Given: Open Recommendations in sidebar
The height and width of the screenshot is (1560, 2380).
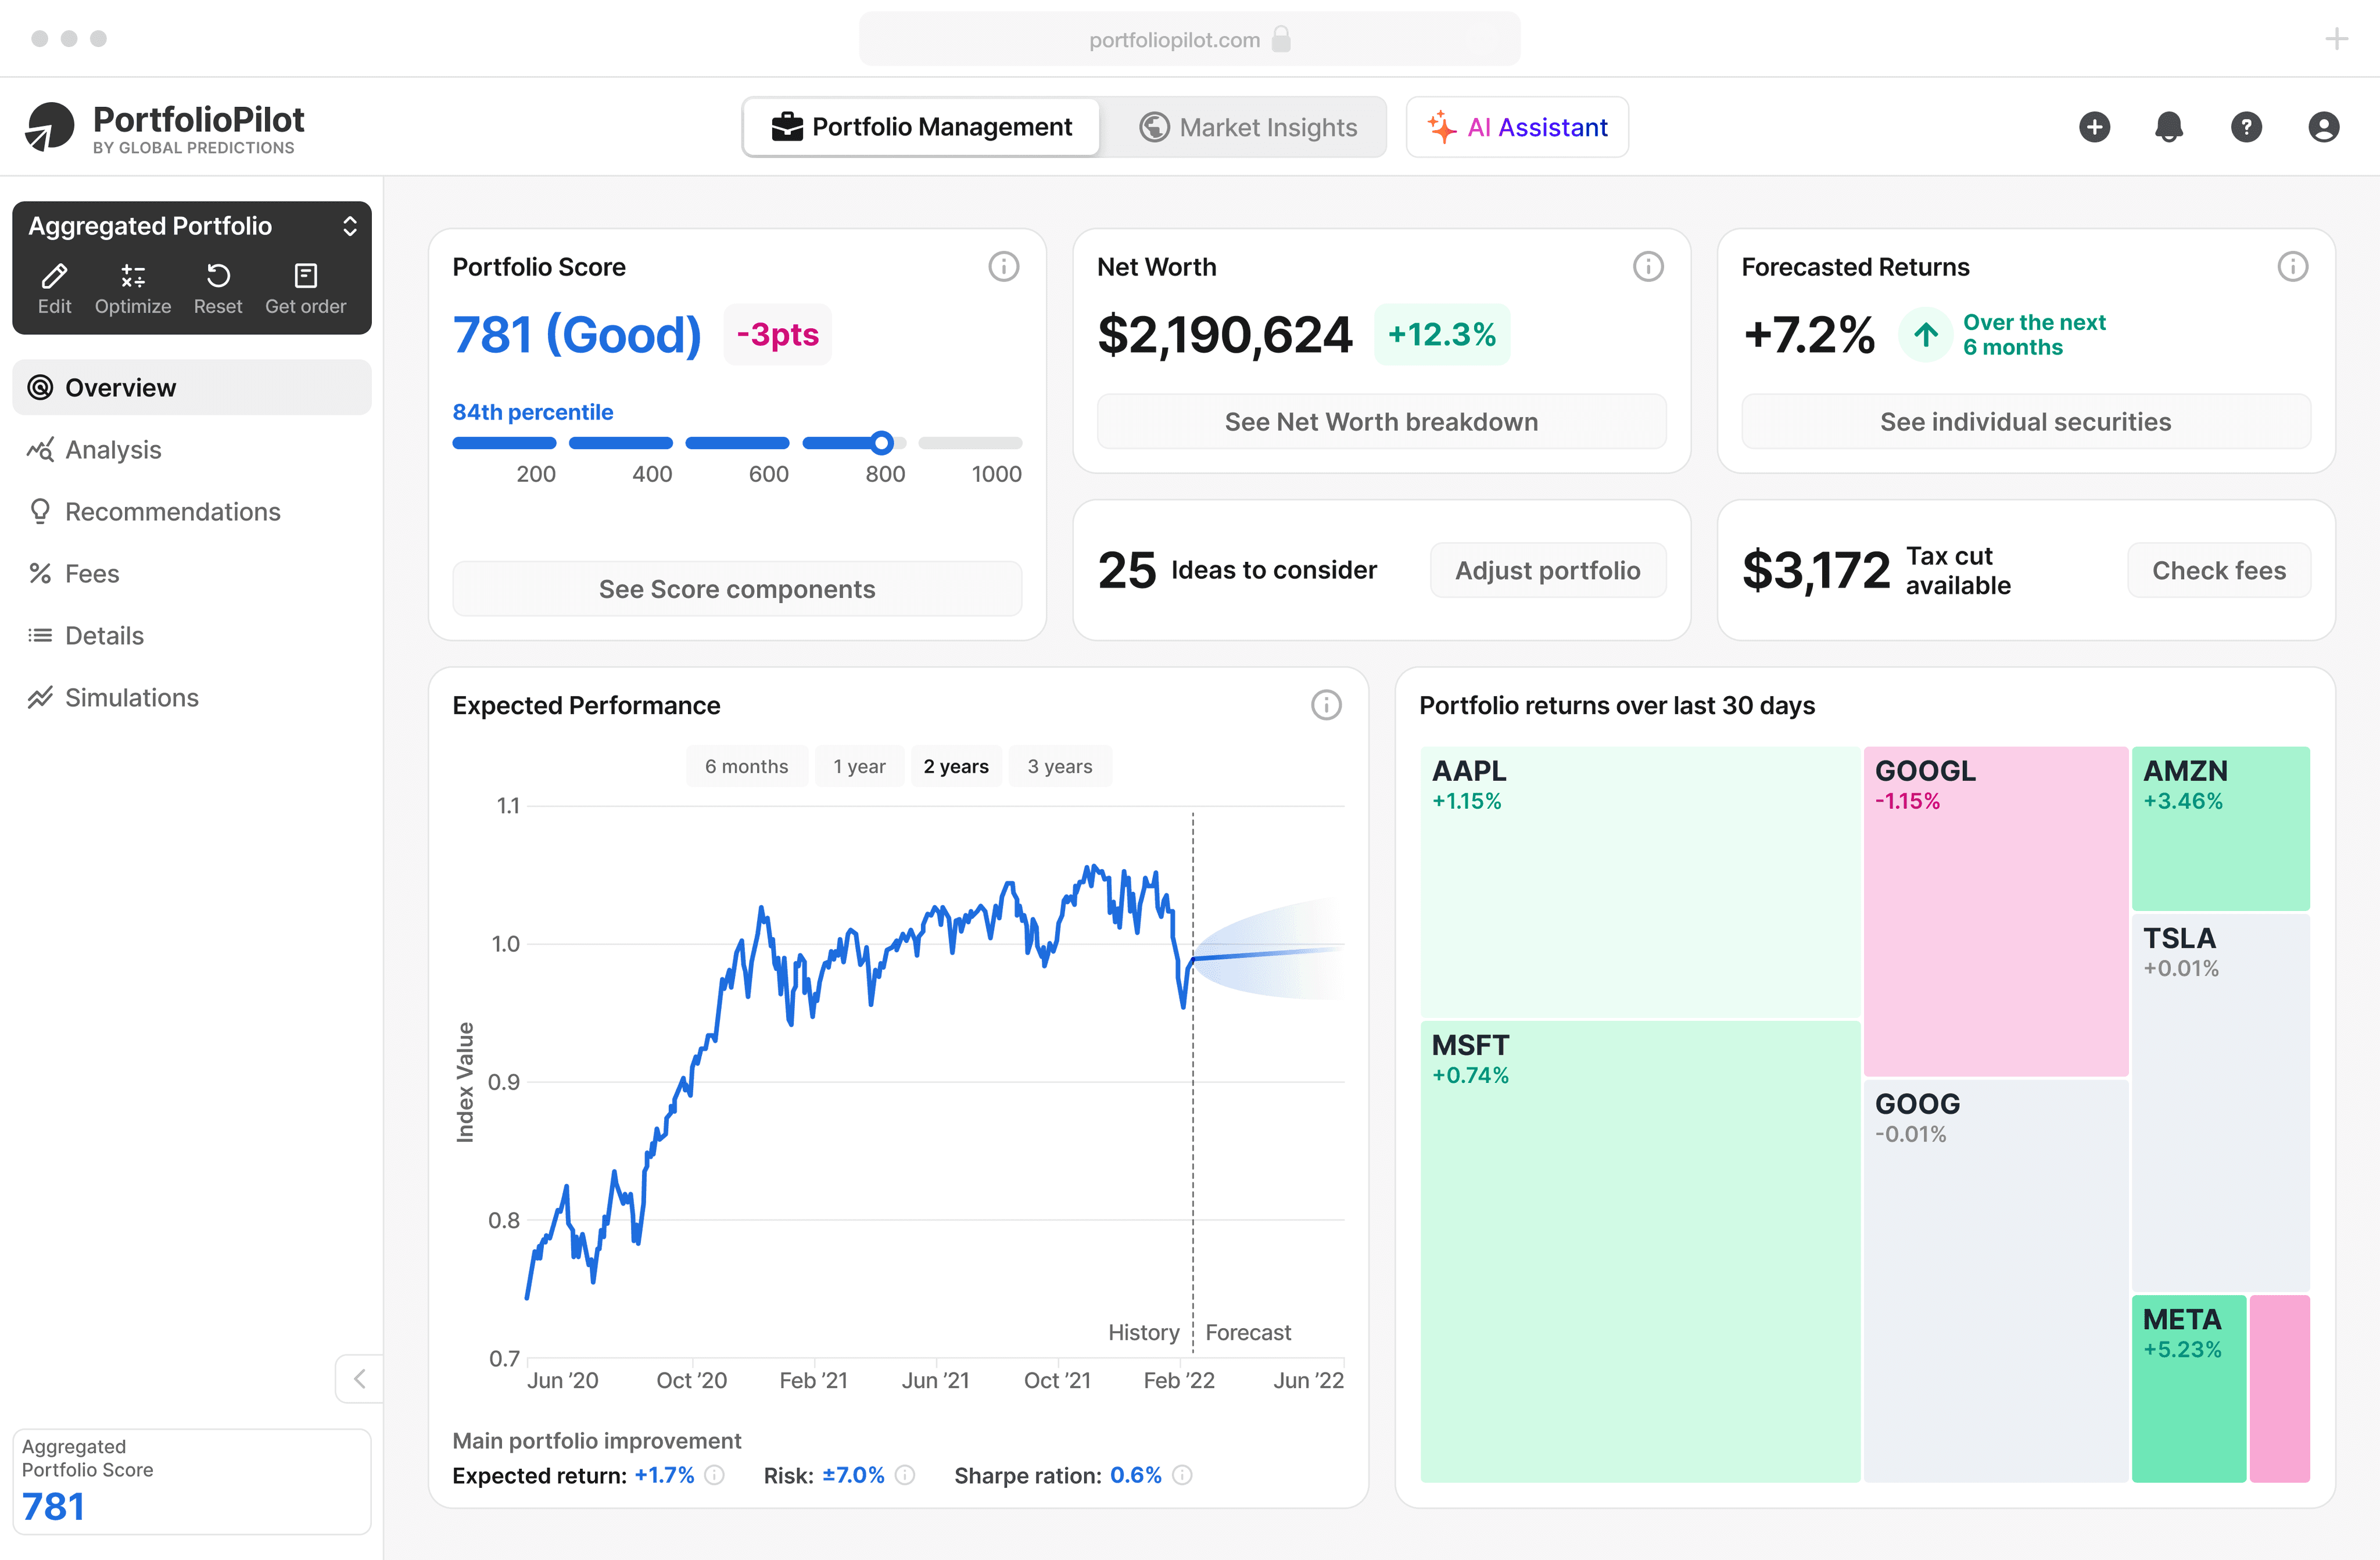Looking at the screenshot, I should click(x=191, y=512).
